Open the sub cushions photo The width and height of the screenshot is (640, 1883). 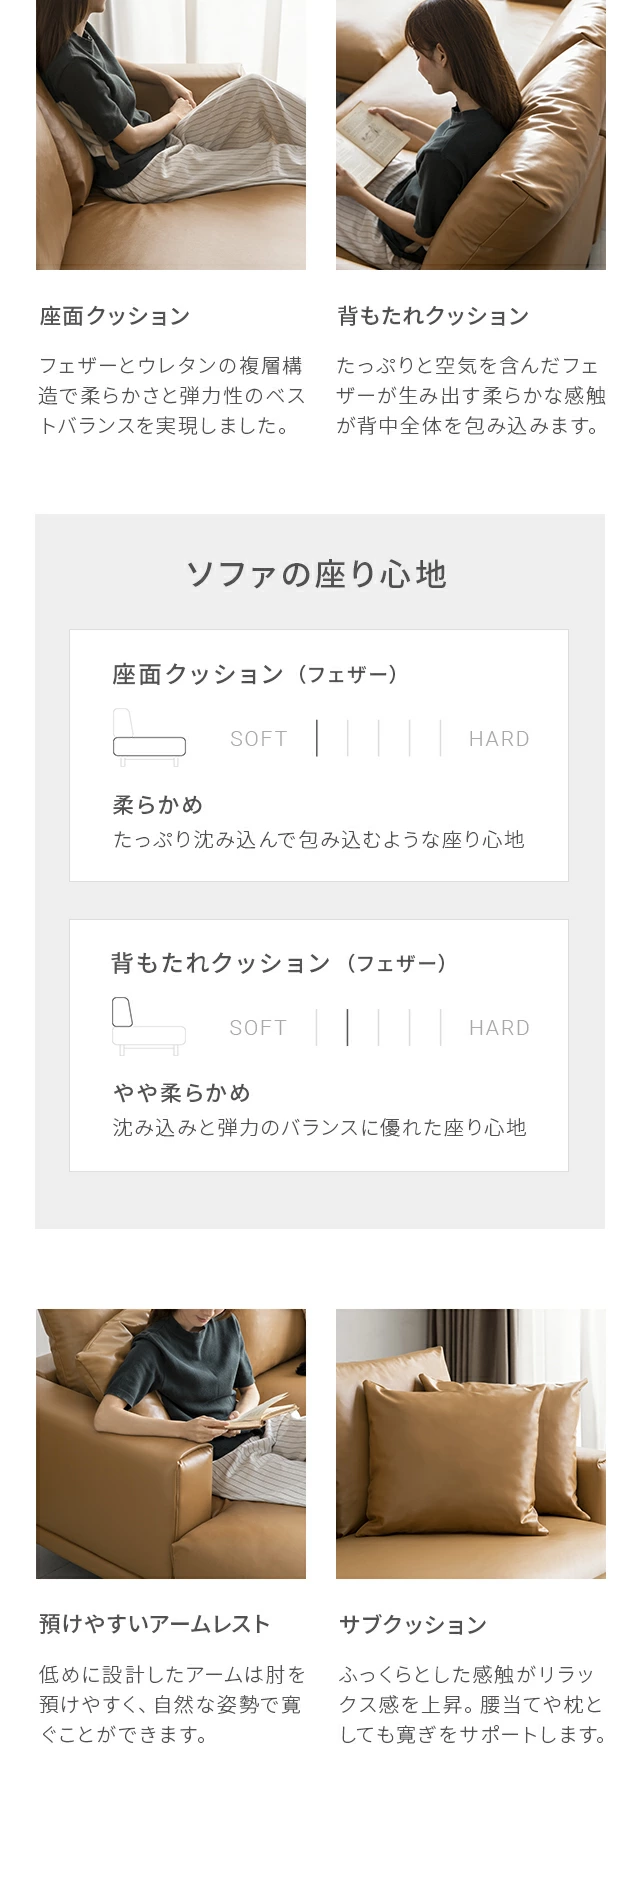coord(471,1444)
